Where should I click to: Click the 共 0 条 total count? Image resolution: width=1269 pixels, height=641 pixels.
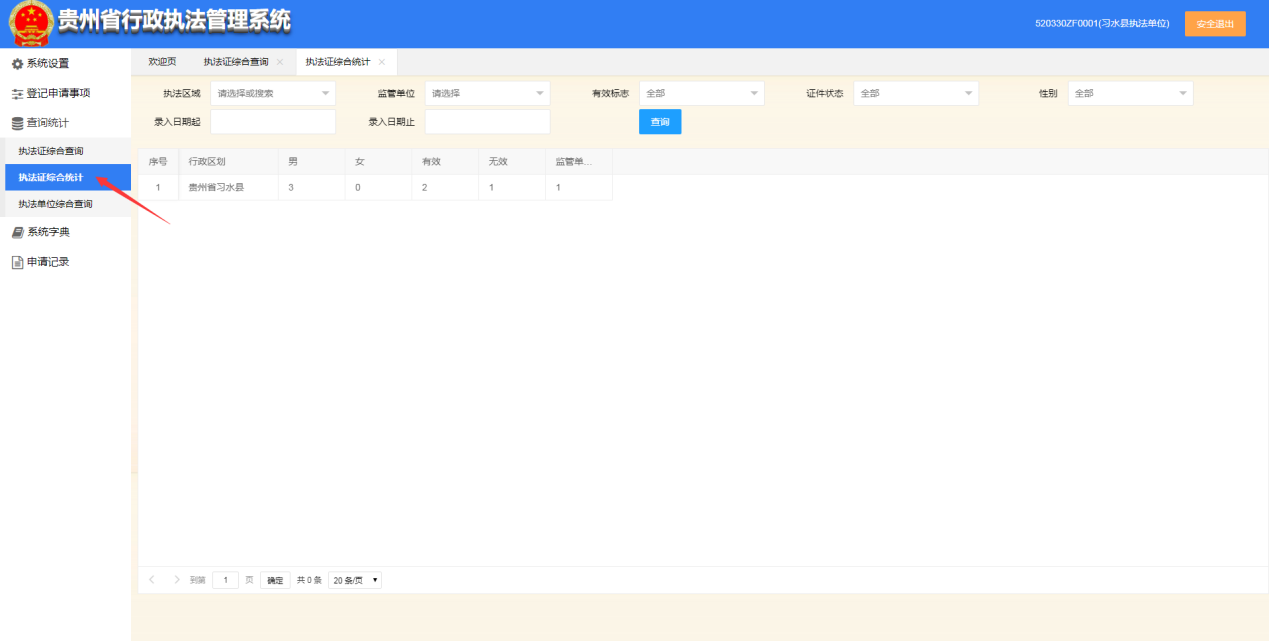click(309, 580)
